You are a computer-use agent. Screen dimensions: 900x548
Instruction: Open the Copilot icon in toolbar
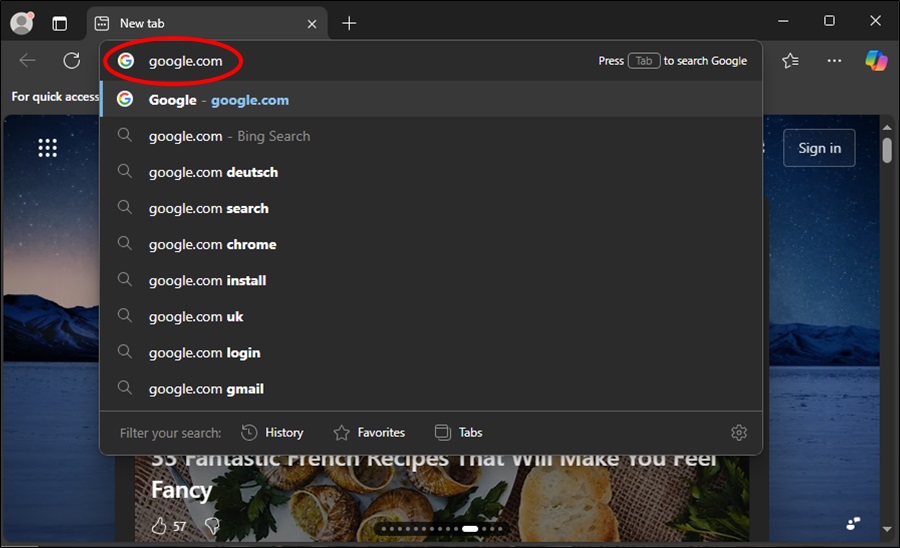[876, 61]
